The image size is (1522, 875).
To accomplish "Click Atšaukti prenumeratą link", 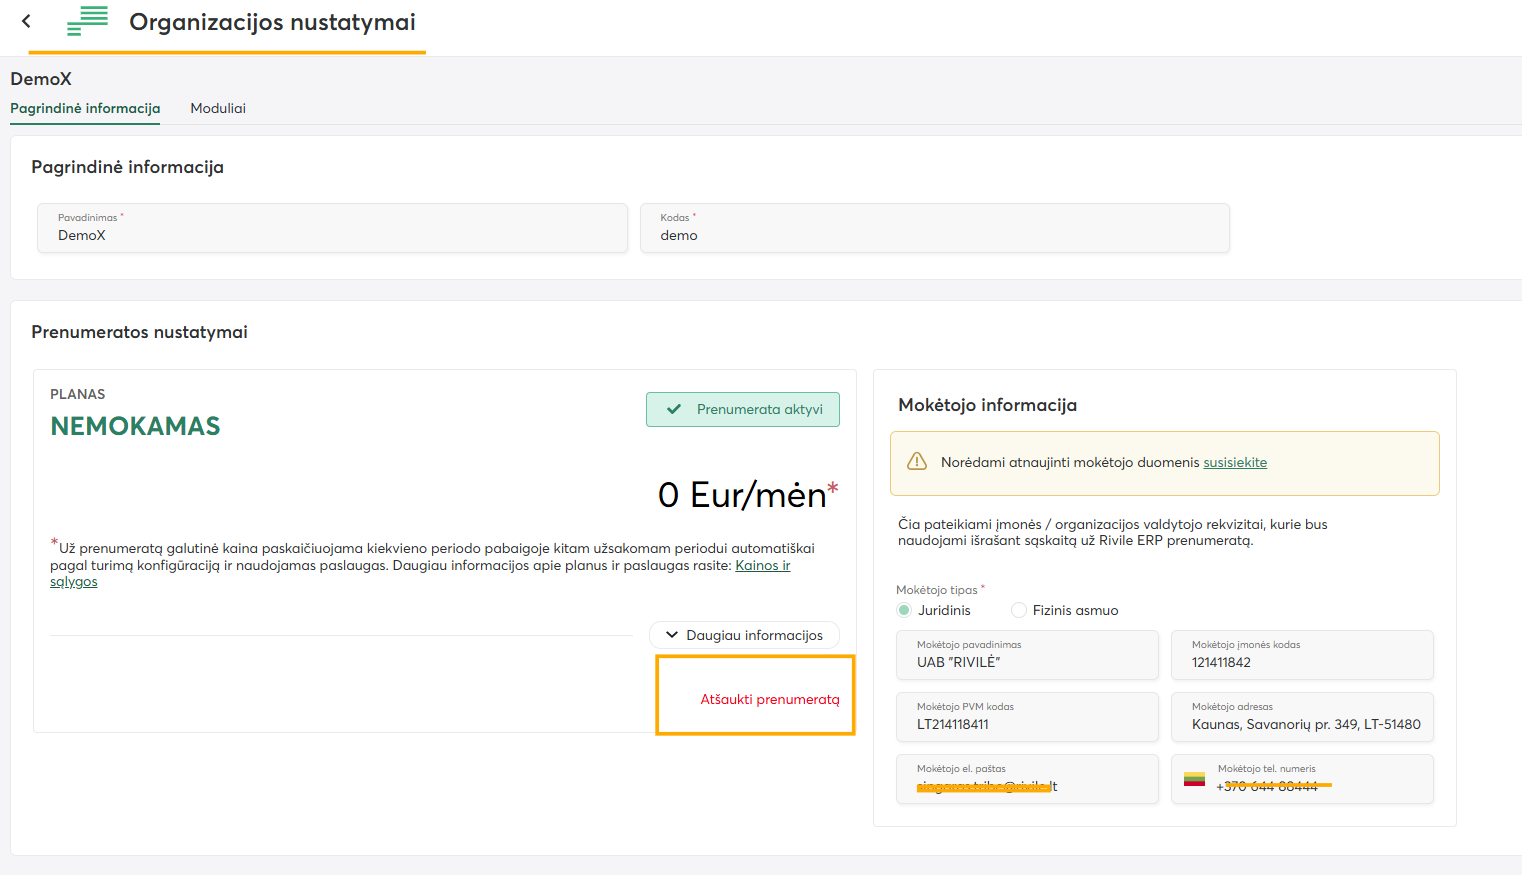I will pyautogui.click(x=769, y=699).
